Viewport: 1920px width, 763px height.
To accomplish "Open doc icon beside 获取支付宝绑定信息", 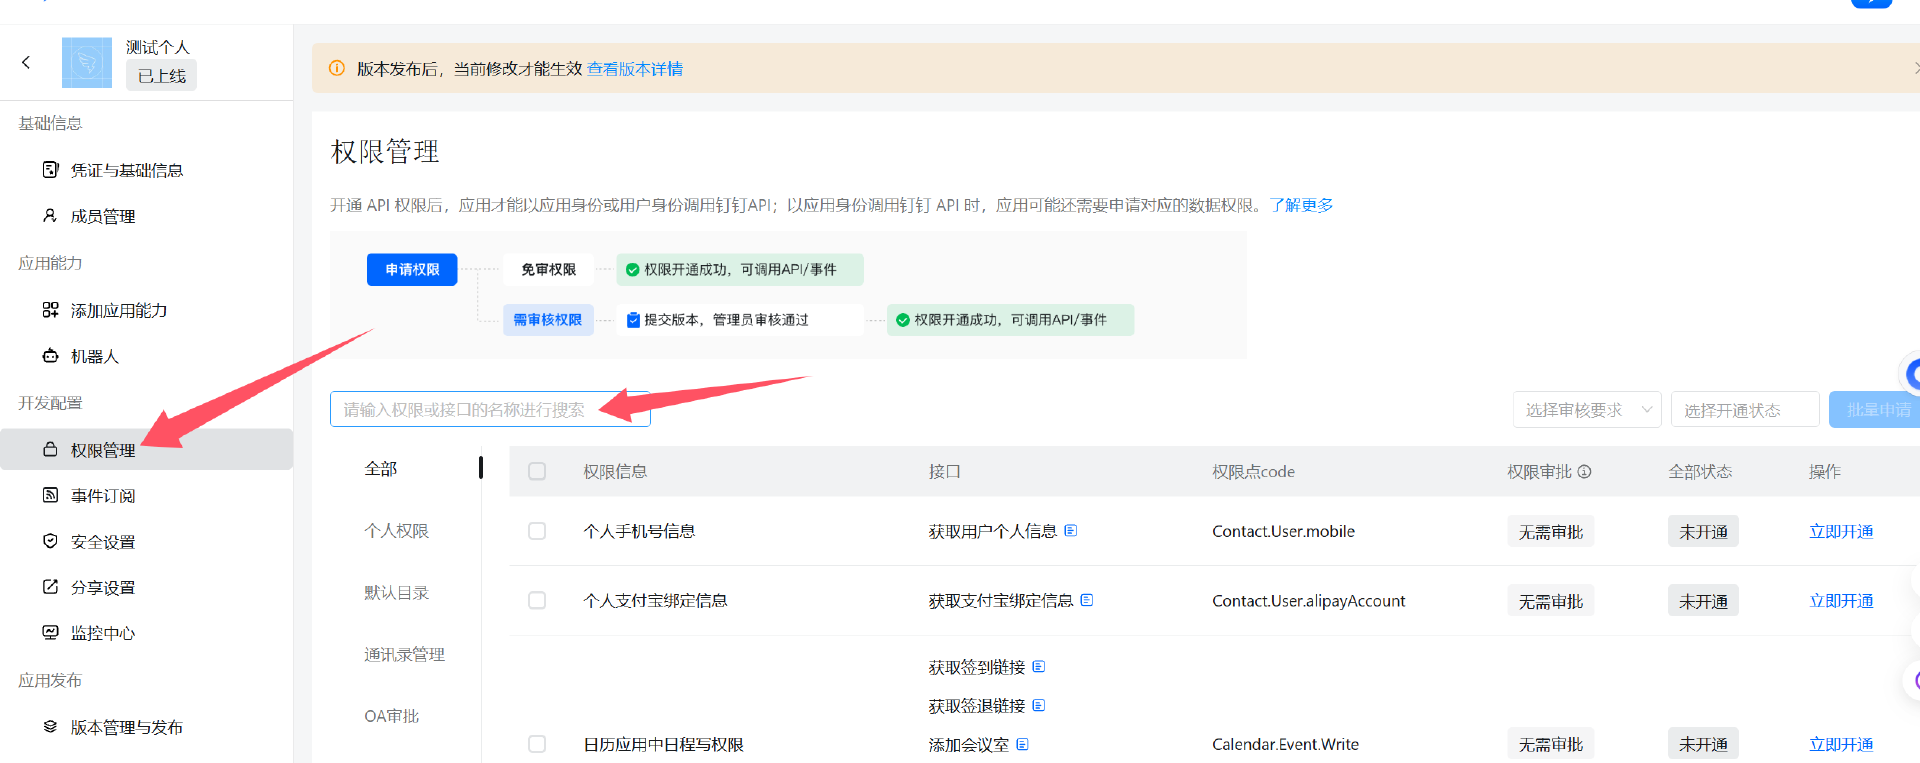I will [1087, 600].
